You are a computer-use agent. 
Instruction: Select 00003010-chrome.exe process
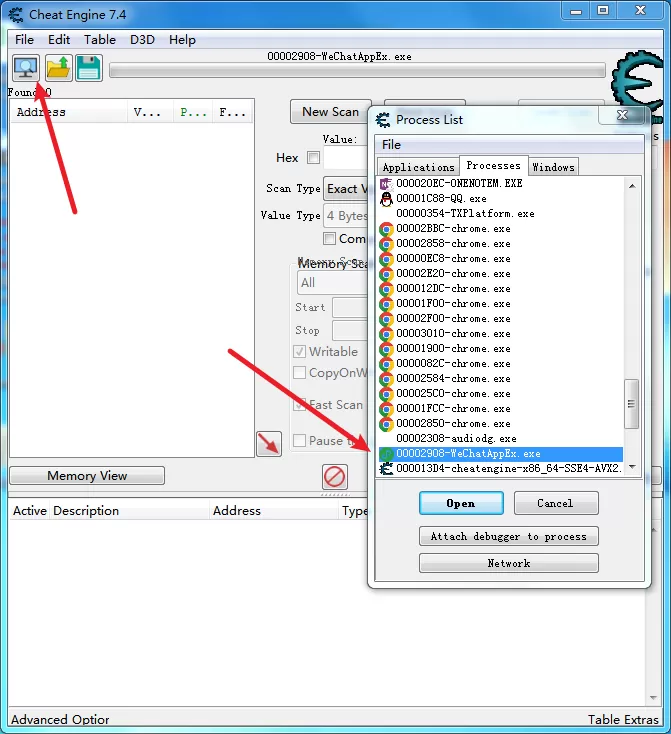tap(501, 333)
